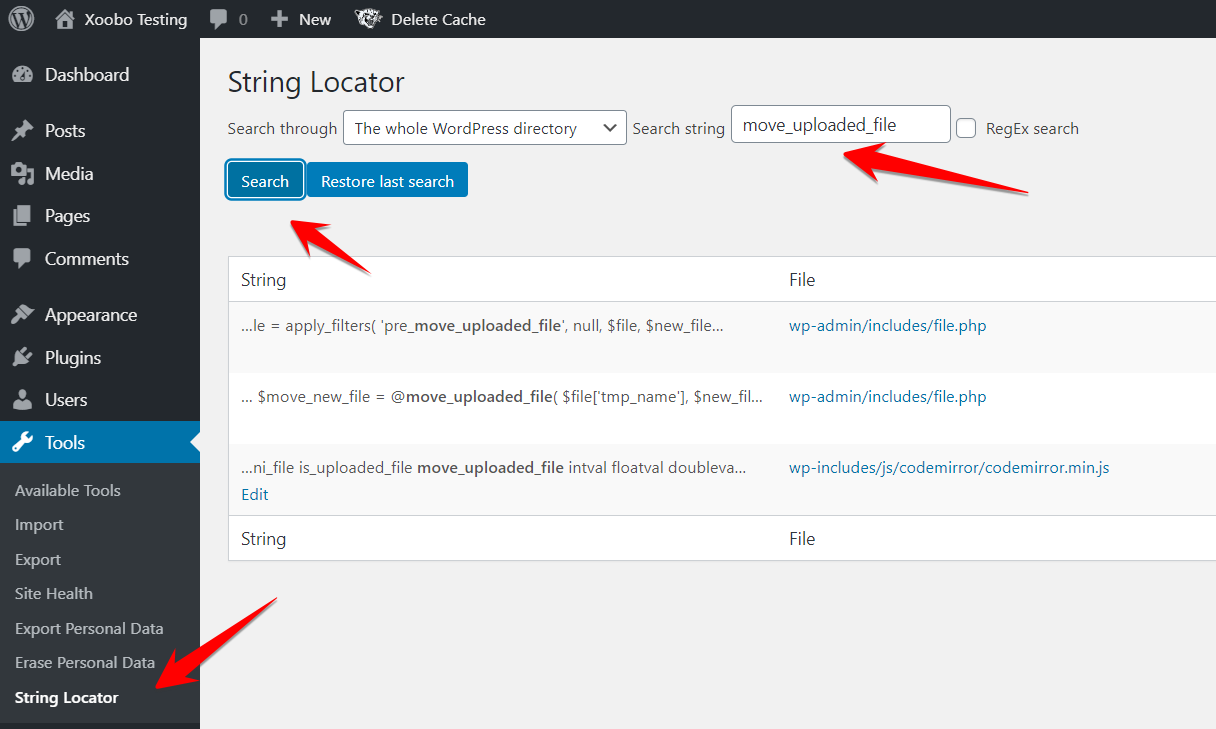Click the Search through label

click(283, 129)
